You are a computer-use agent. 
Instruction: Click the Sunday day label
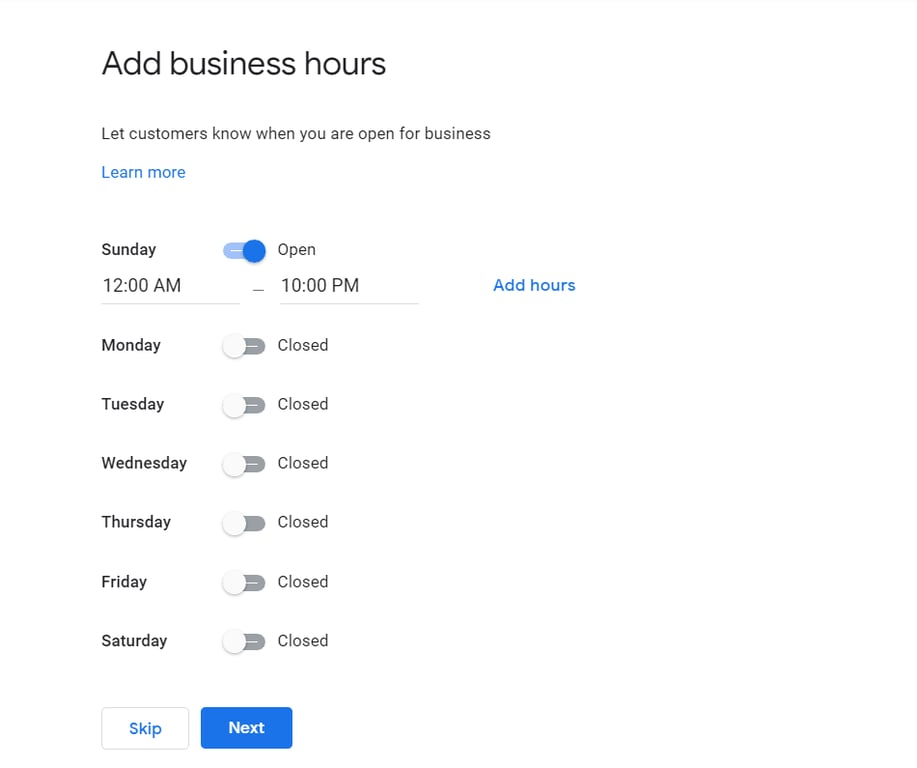(128, 249)
